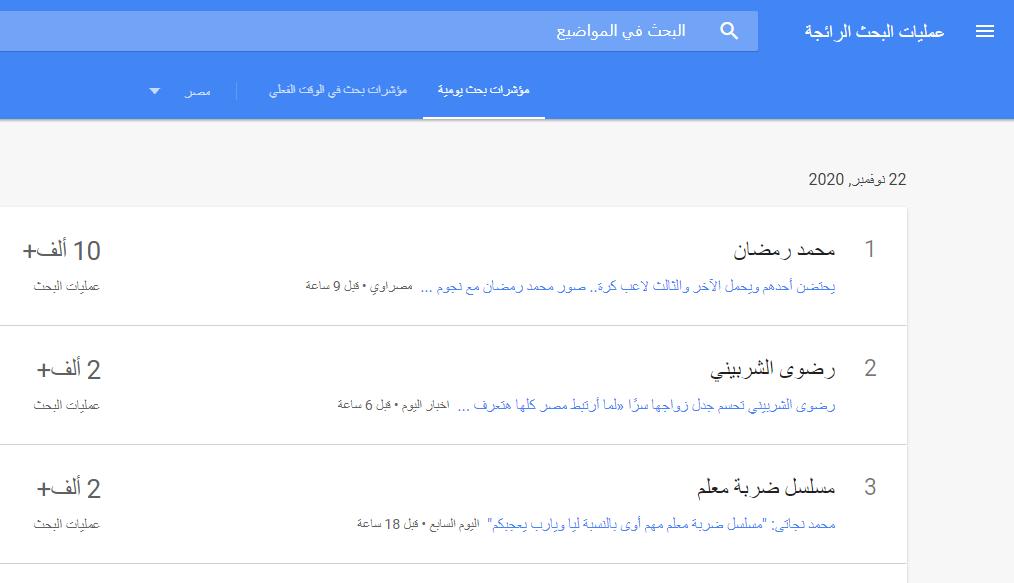
Task: Open trend رضوى الشربيني
Action: pos(773,369)
